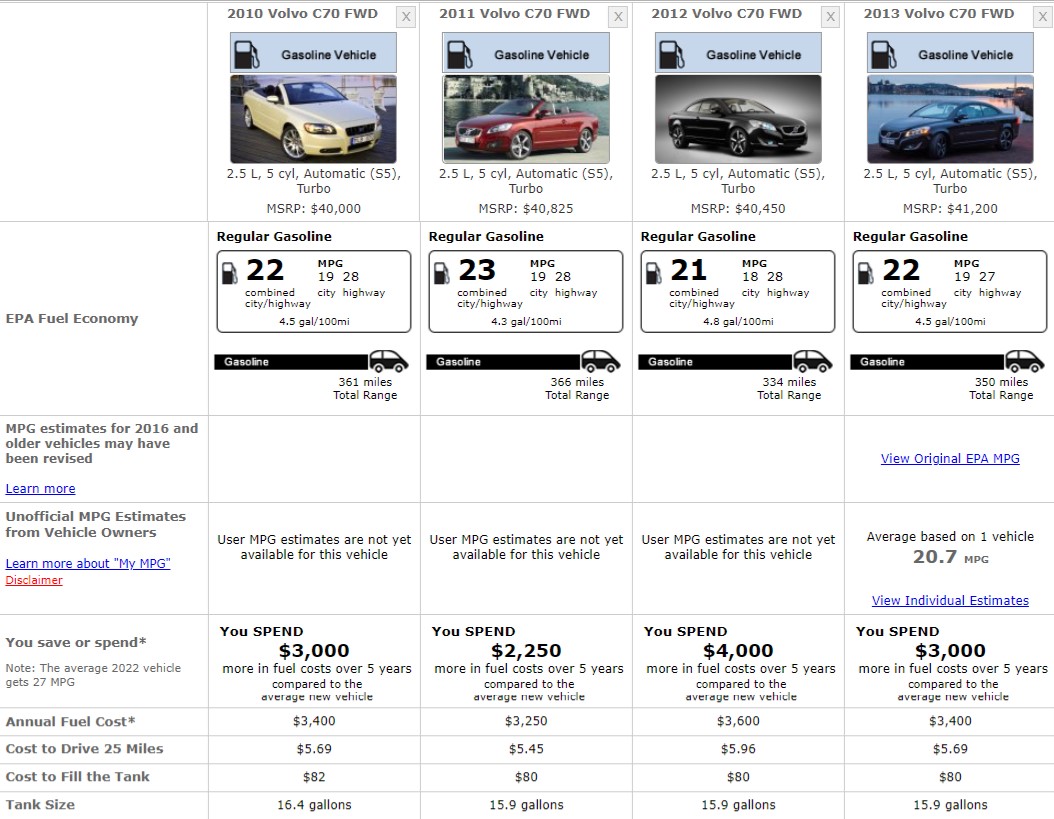This screenshot has height=819, width=1054.
Task: Click the 2013 Volvo C70 FWD title
Action: pos(938,13)
